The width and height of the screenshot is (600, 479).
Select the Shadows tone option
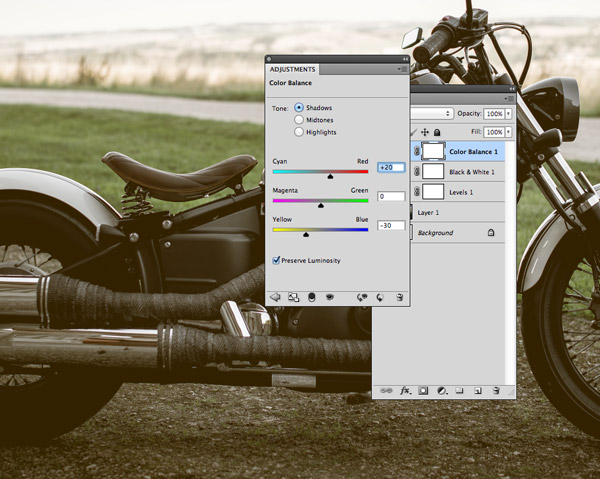(299, 107)
